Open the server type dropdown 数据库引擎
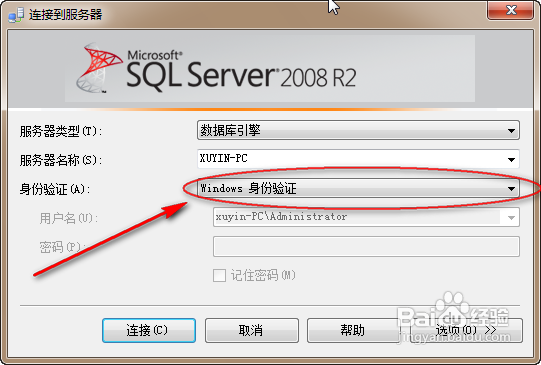Image resolution: width=541 pixels, height=365 pixels. pyautogui.click(x=358, y=130)
